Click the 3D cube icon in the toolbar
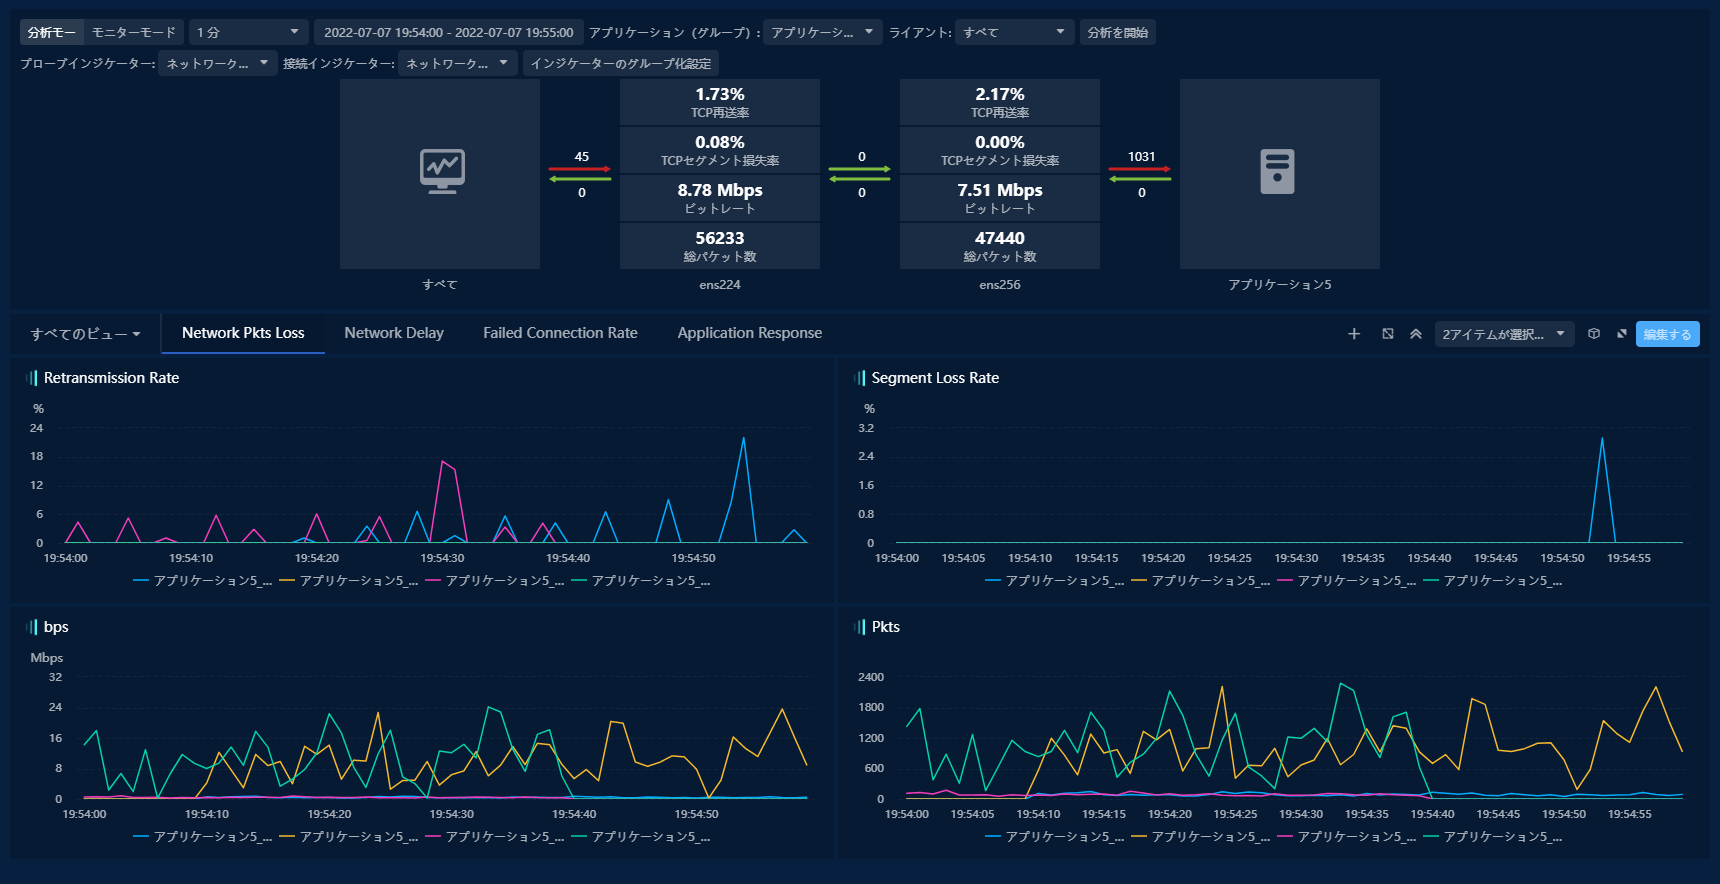This screenshot has height=884, width=1720. coord(1594,334)
